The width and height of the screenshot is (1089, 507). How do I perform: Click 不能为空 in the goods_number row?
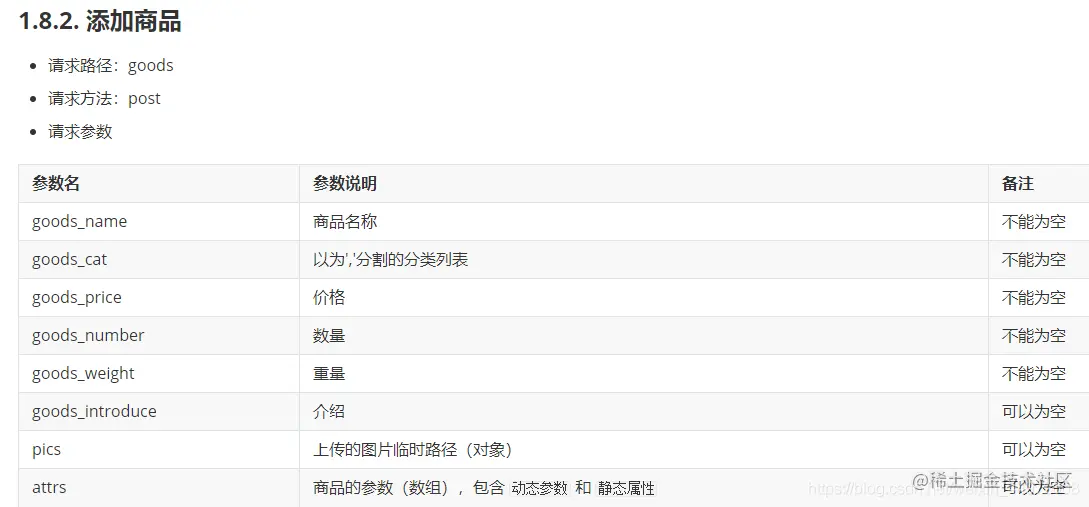coord(1033,335)
